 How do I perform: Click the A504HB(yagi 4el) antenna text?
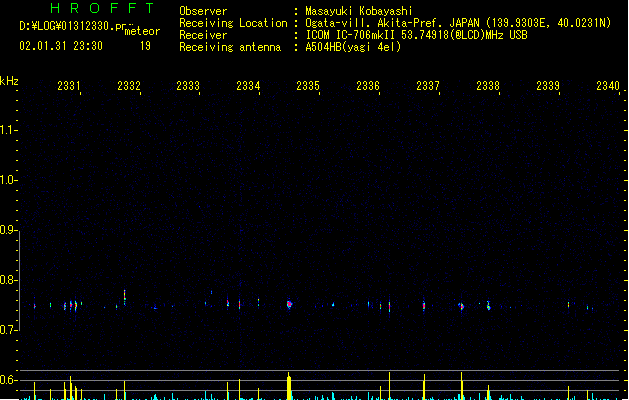pyautogui.click(x=353, y=47)
